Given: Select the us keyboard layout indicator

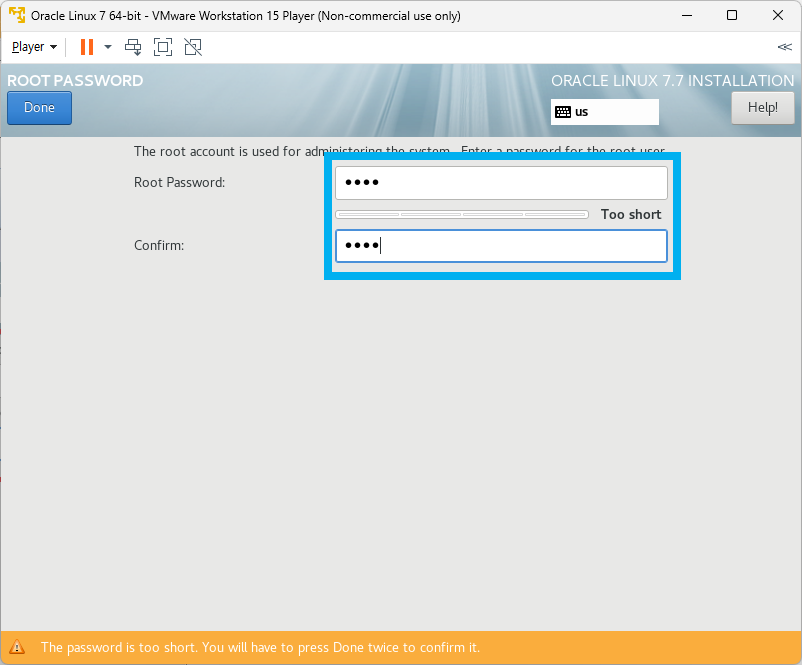Looking at the screenshot, I should 605,112.
